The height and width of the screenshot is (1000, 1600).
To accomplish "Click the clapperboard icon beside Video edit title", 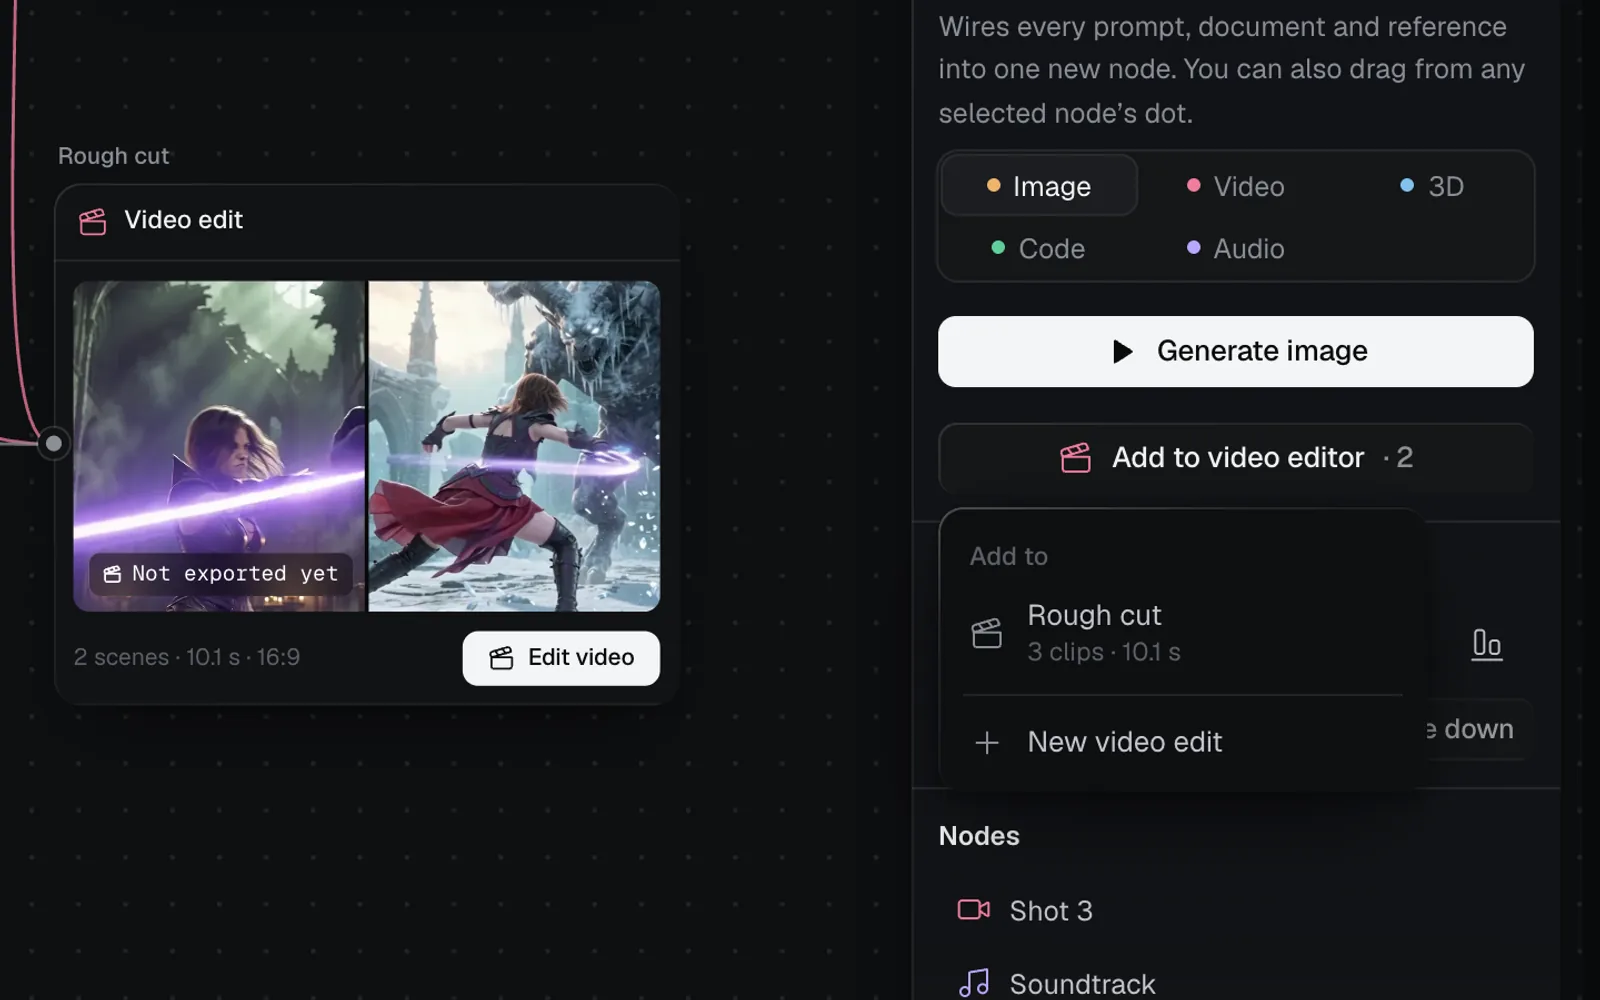I will tap(93, 221).
